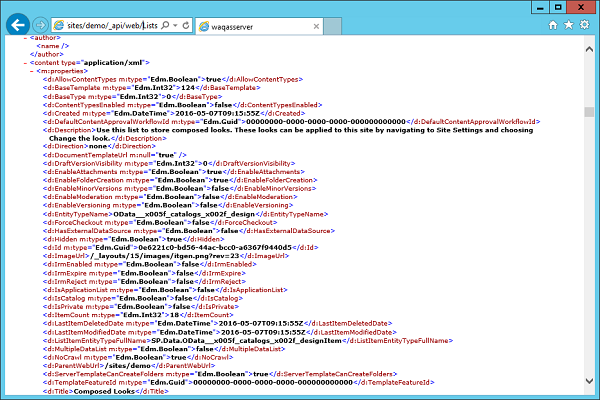This screenshot has width=600, height=400.
Task: Collapse the m:properties XML node
Action: (32, 71)
